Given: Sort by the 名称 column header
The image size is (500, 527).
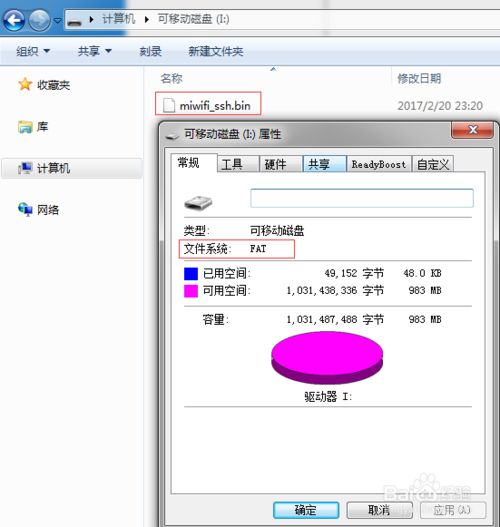Looking at the screenshot, I should point(171,79).
